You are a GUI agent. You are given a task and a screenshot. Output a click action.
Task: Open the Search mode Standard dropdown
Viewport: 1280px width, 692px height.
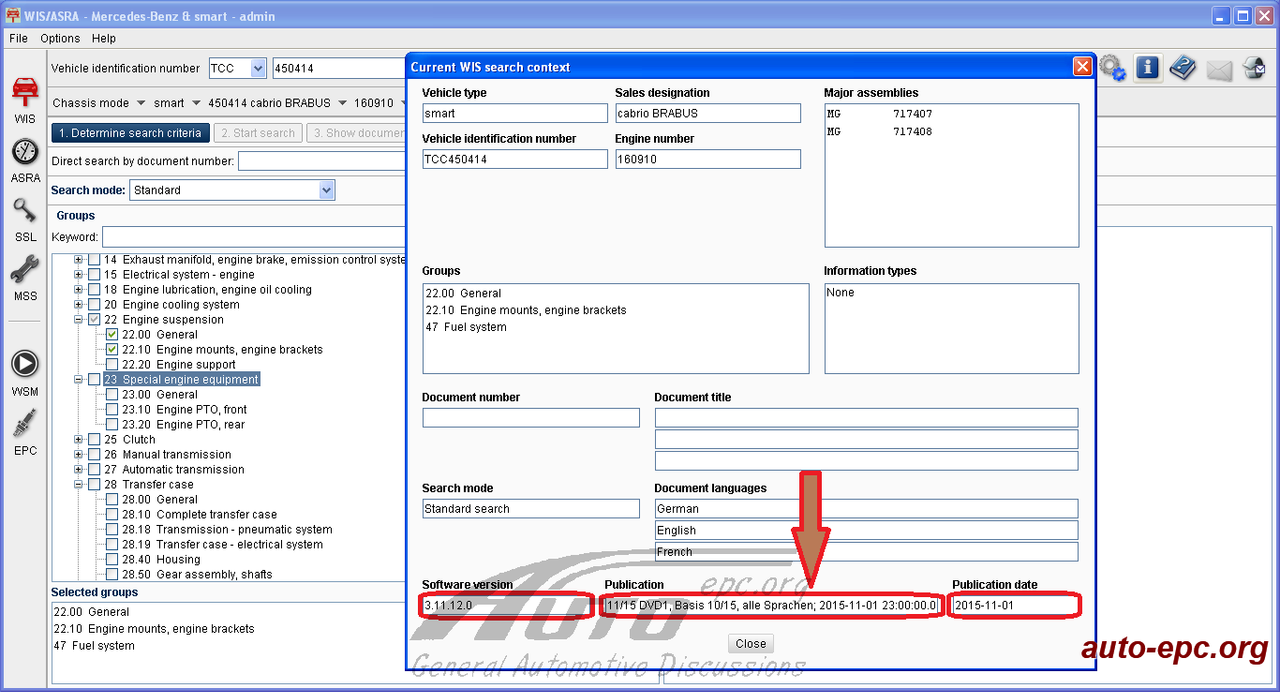click(326, 190)
